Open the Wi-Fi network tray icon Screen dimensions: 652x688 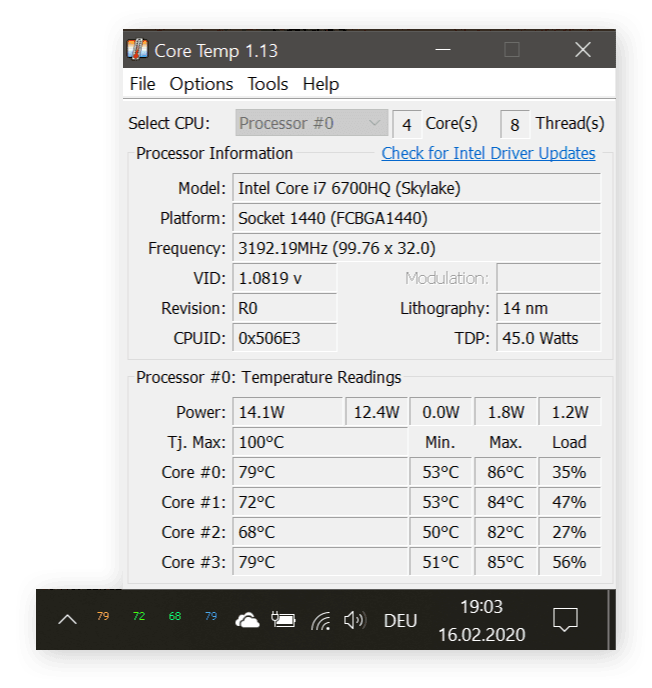[x=321, y=621]
